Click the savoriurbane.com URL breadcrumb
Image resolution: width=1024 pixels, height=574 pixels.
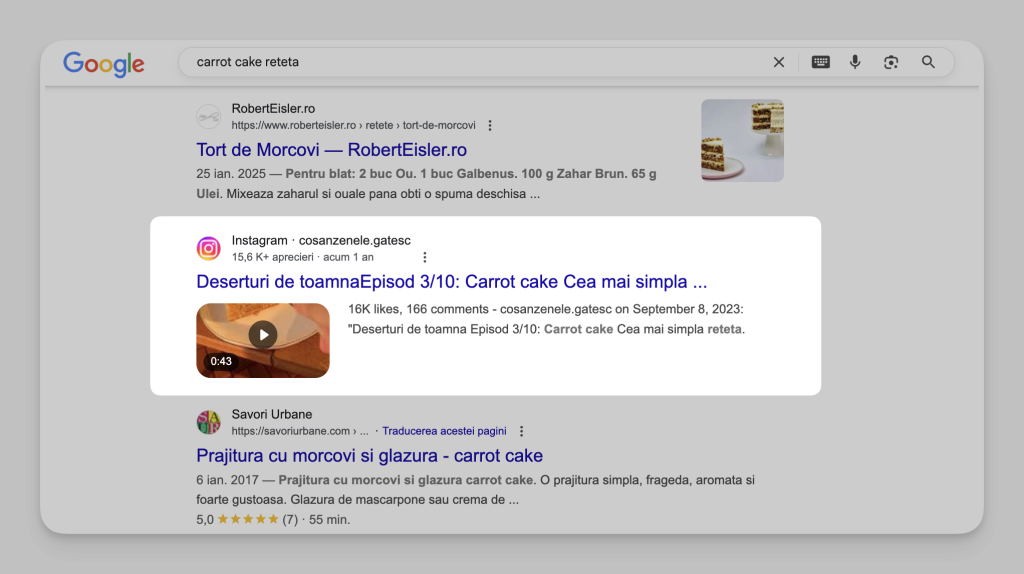[300, 431]
